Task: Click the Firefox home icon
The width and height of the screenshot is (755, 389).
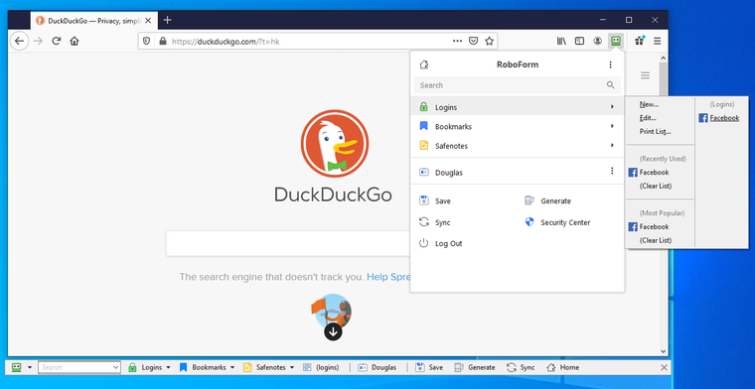Action: (74, 41)
